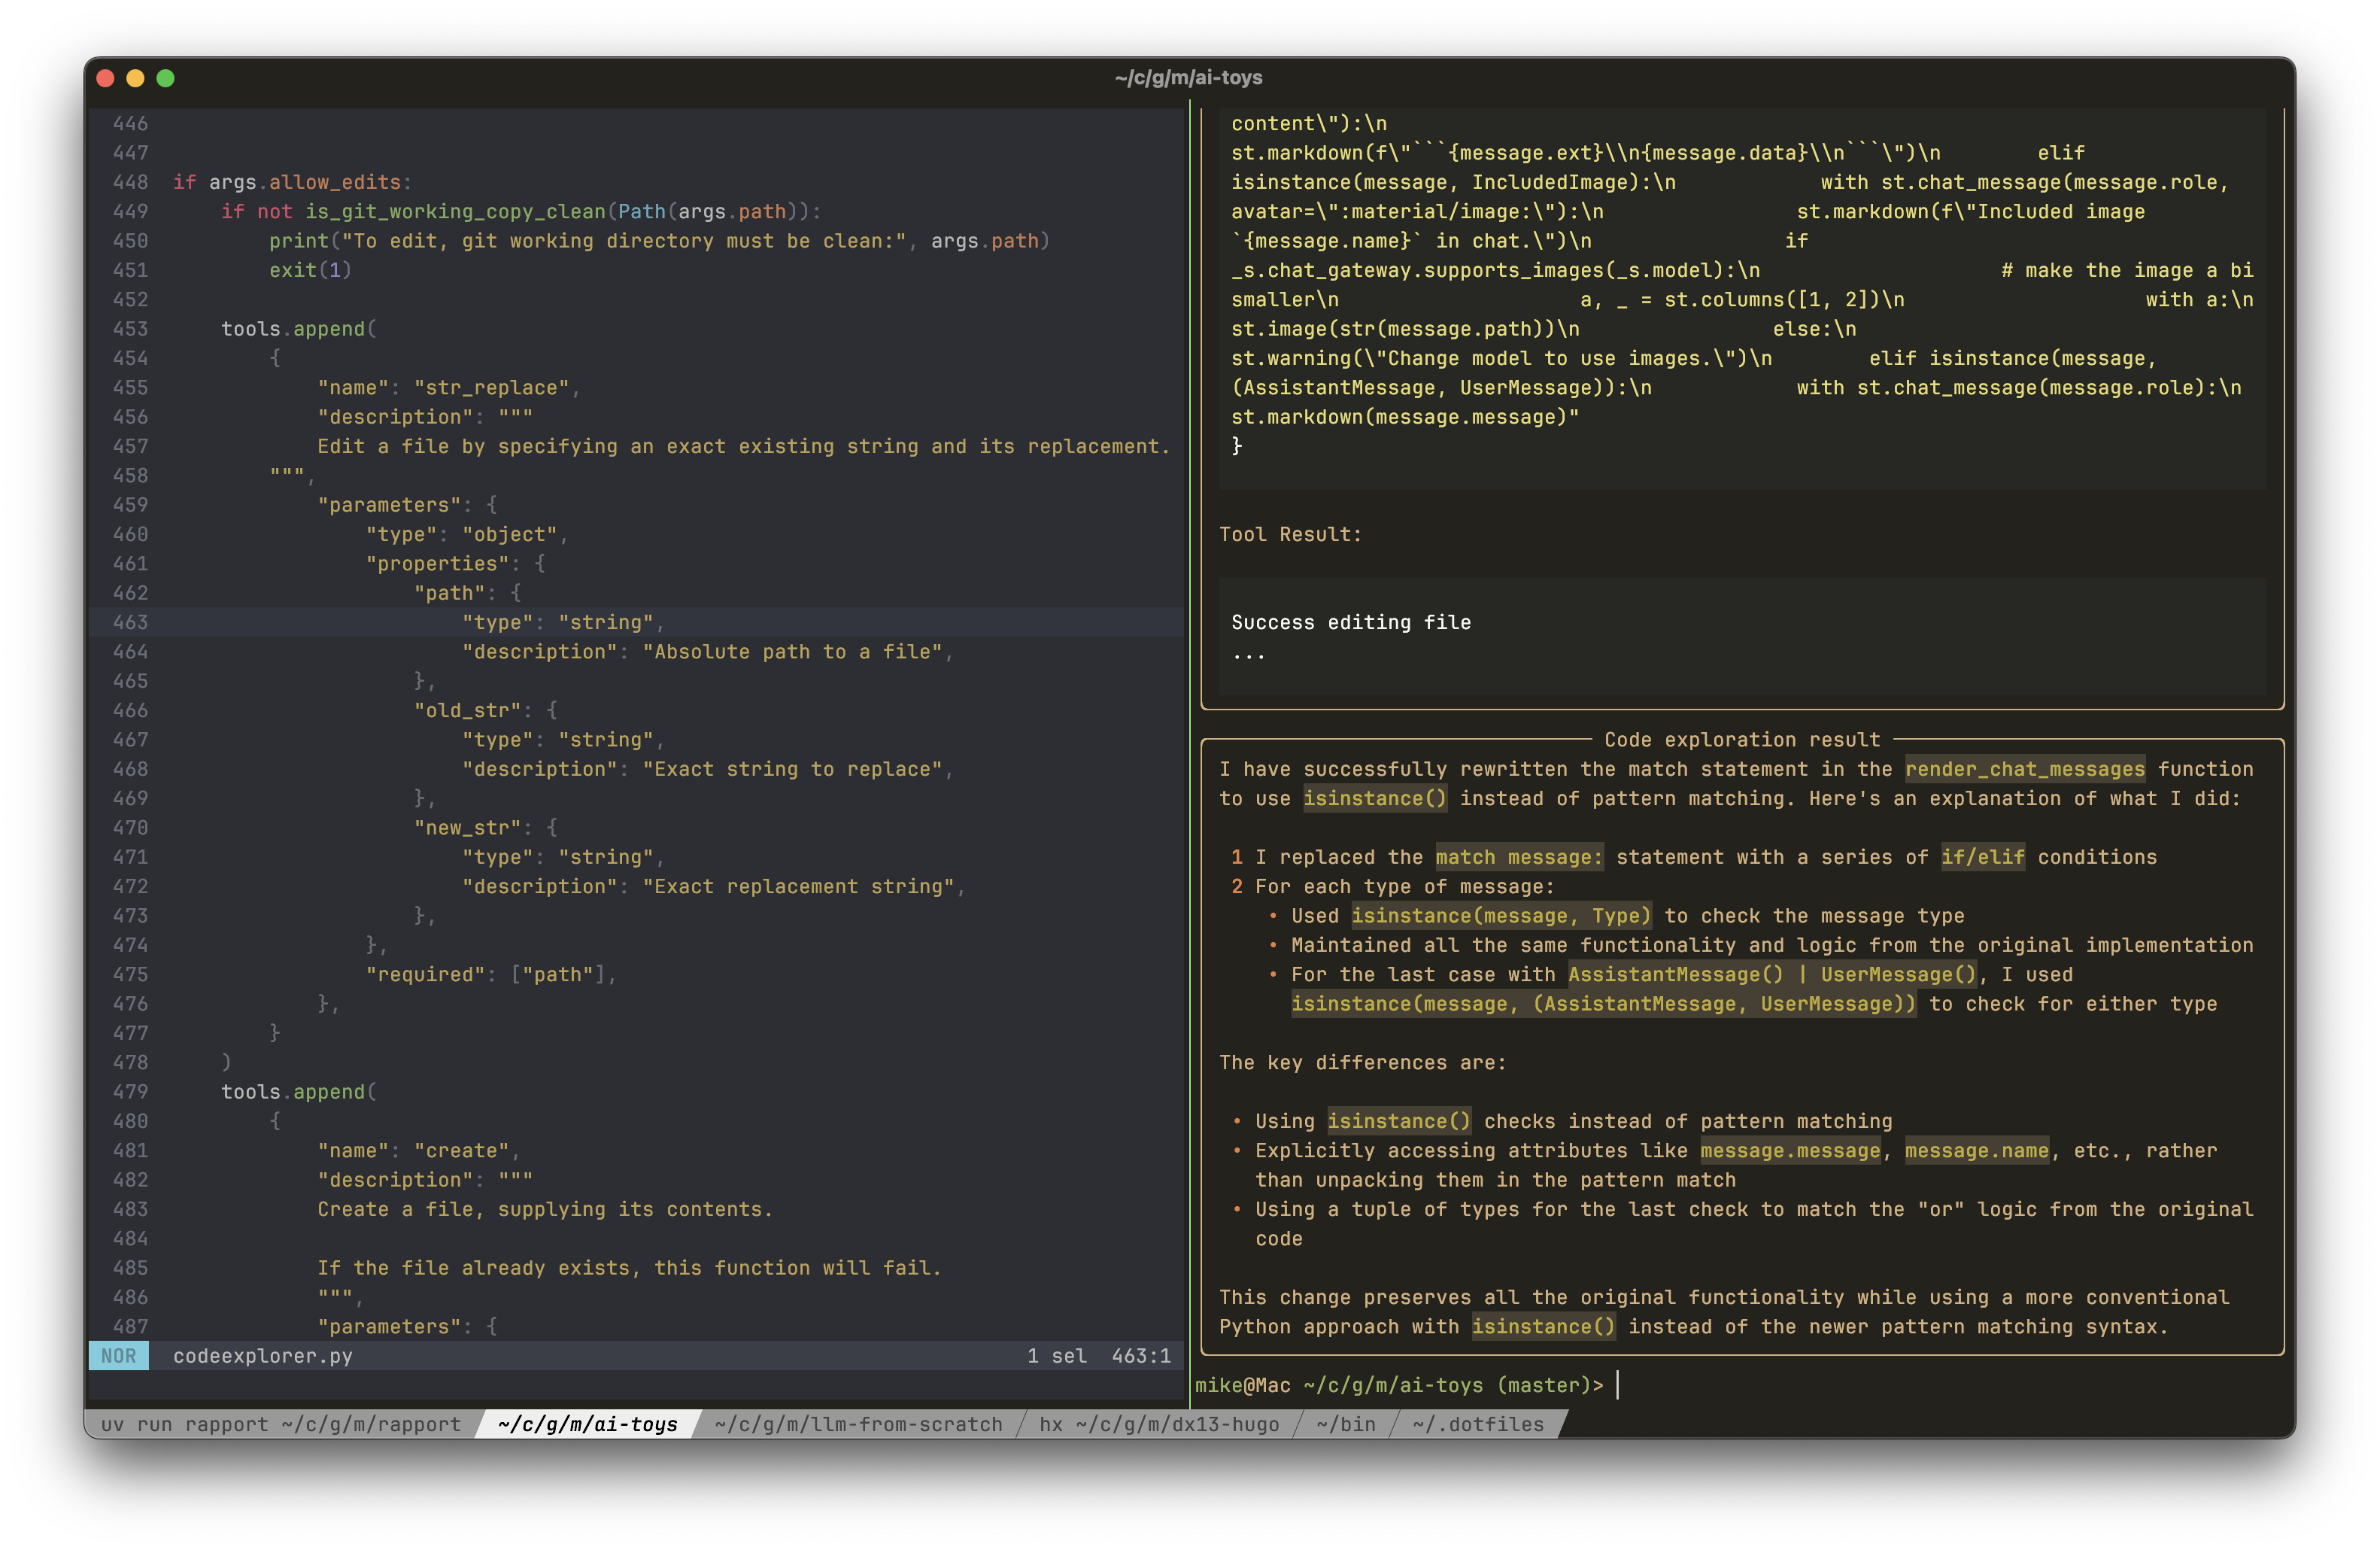
Task: Click the highlighted 'match message:' code span
Action: (1520, 857)
